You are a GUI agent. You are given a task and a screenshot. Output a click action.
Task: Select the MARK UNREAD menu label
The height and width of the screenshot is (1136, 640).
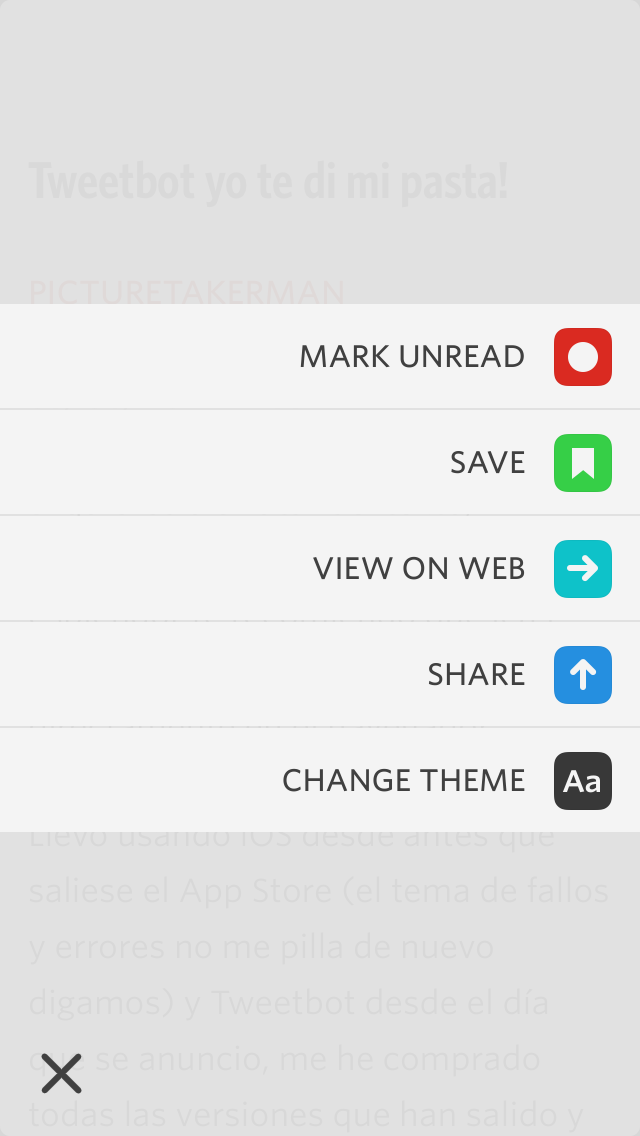(412, 357)
